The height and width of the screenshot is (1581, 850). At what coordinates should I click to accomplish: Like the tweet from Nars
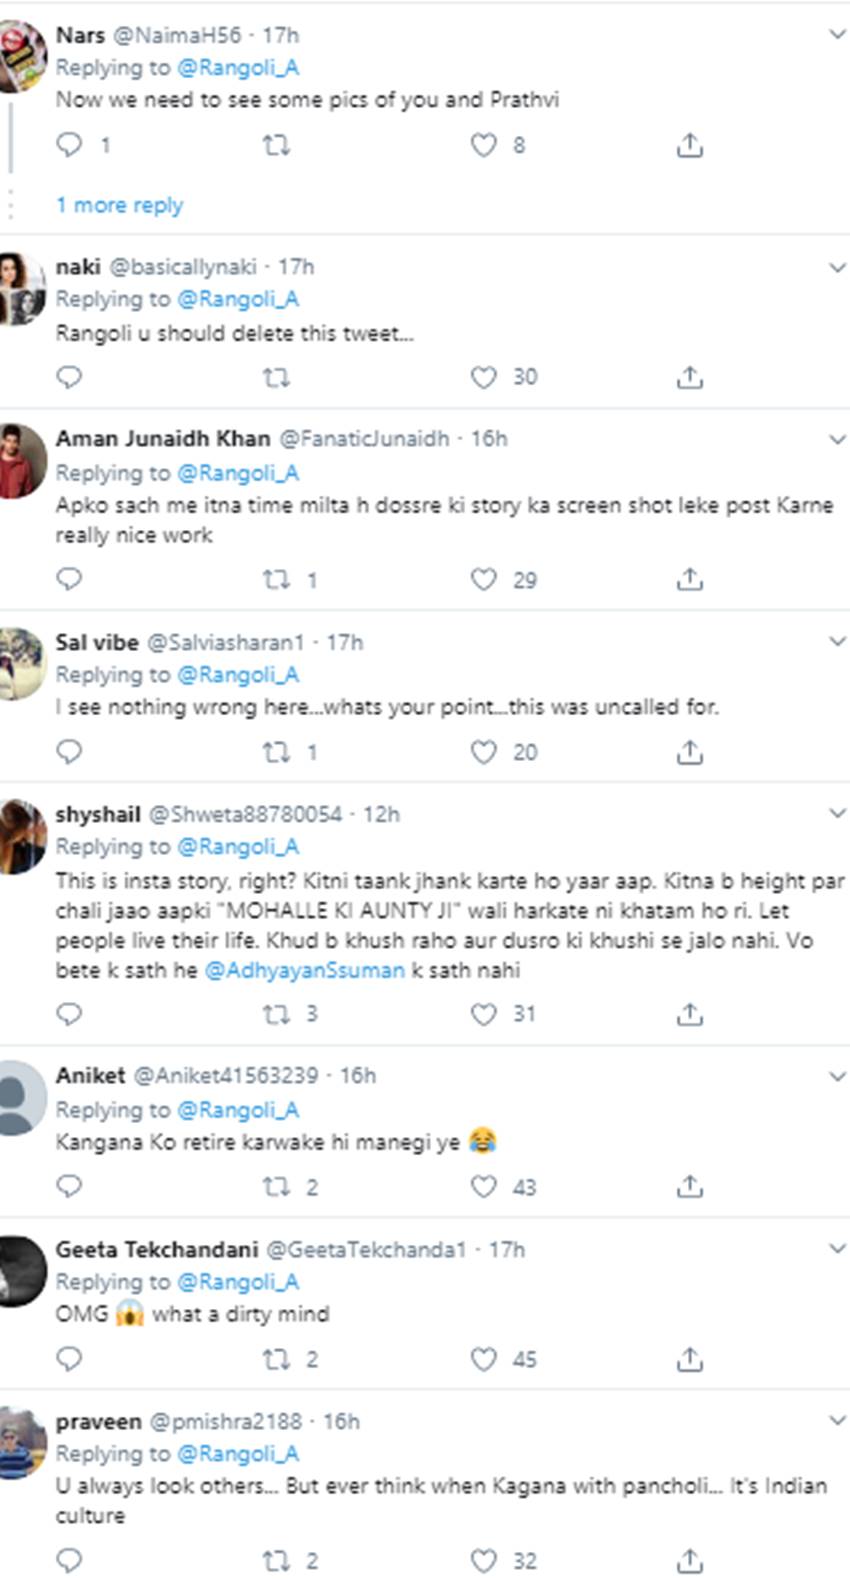pyautogui.click(x=484, y=145)
